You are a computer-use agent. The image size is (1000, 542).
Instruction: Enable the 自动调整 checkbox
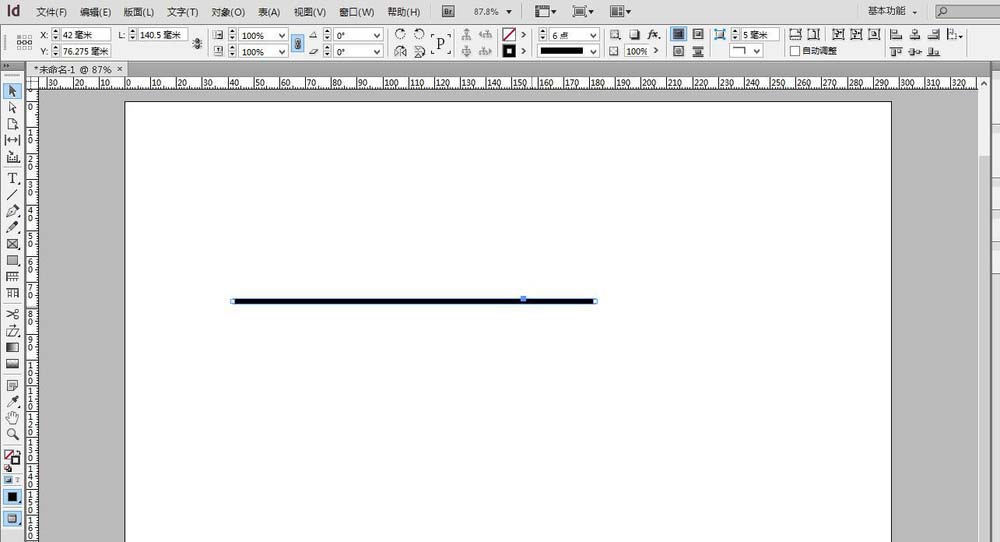click(x=795, y=51)
